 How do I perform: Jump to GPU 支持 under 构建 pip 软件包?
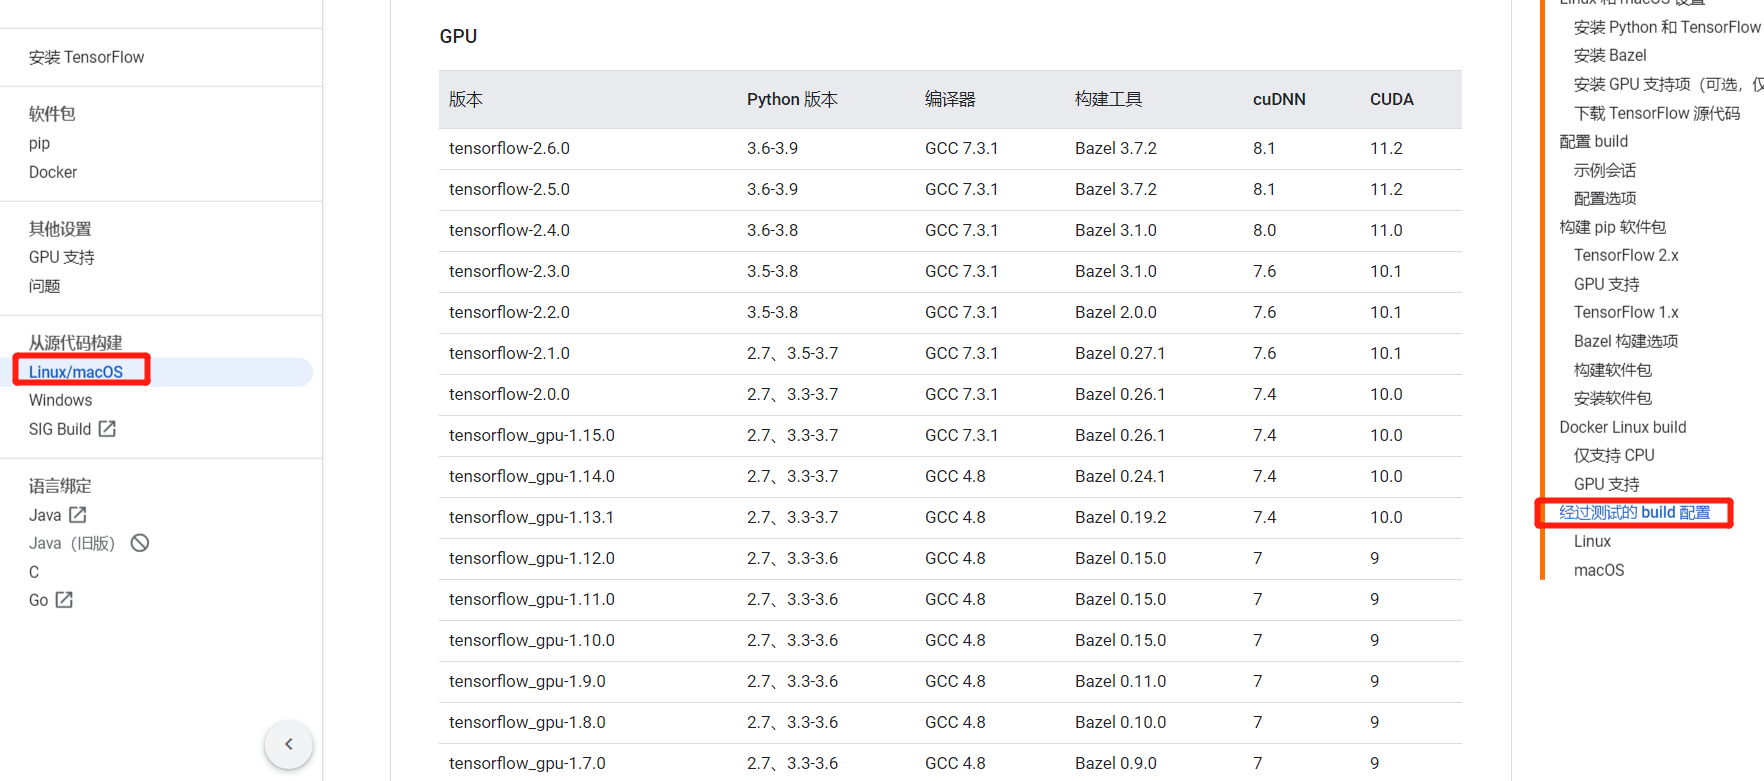pos(1607,284)
